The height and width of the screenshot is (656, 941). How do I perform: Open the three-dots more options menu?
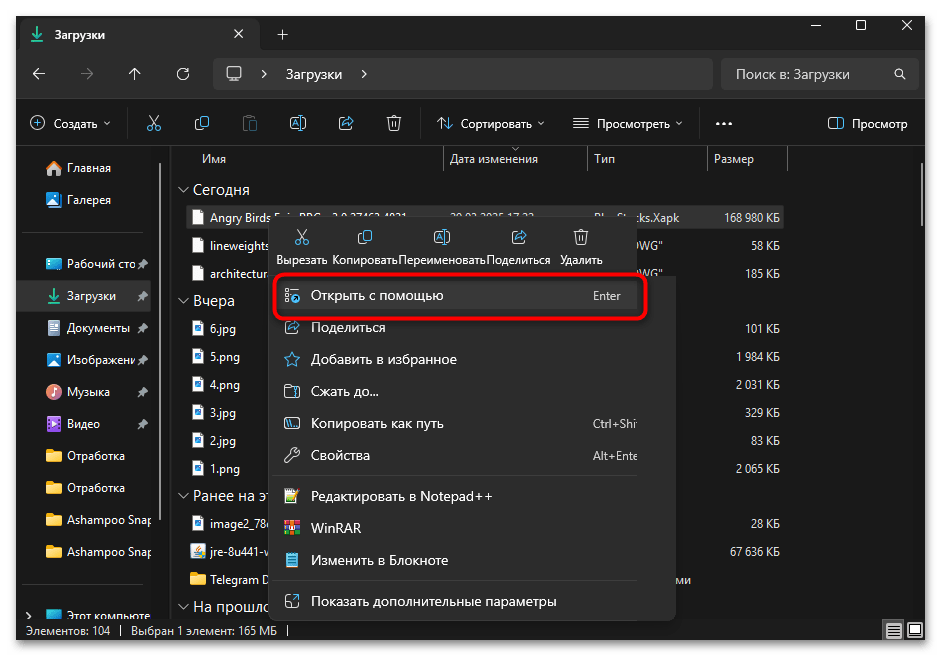tap(724, 124)
